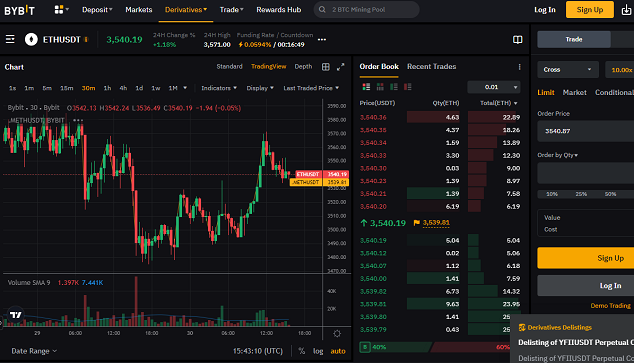The height and width of the screenshot is (363, 634).
Task: Open the chart settings gear icon
Action: (337, 333)
